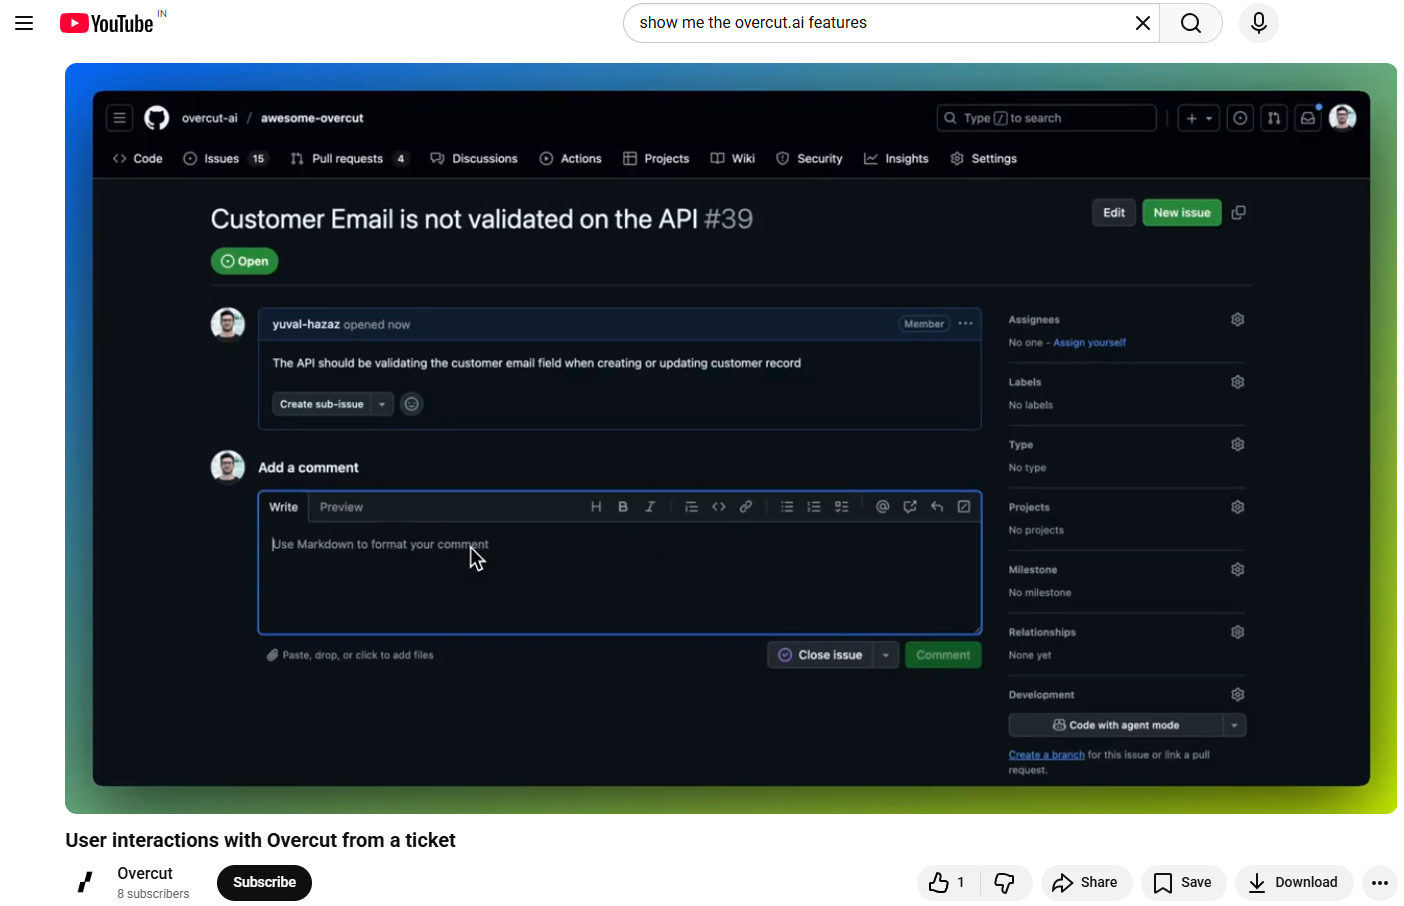Go to the YouTube home logo
Image resolution: width=1404 pixels, height=906 pixels.
pos(106,23)
